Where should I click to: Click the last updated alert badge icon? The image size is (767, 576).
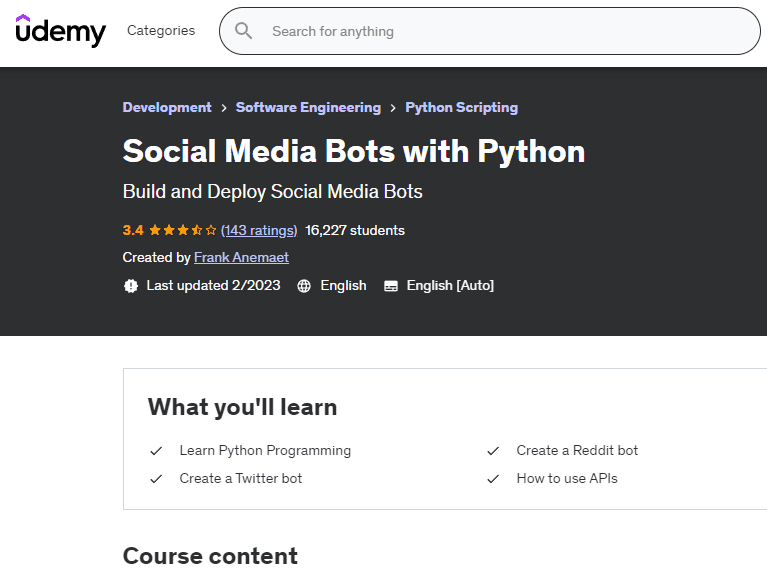130,286
